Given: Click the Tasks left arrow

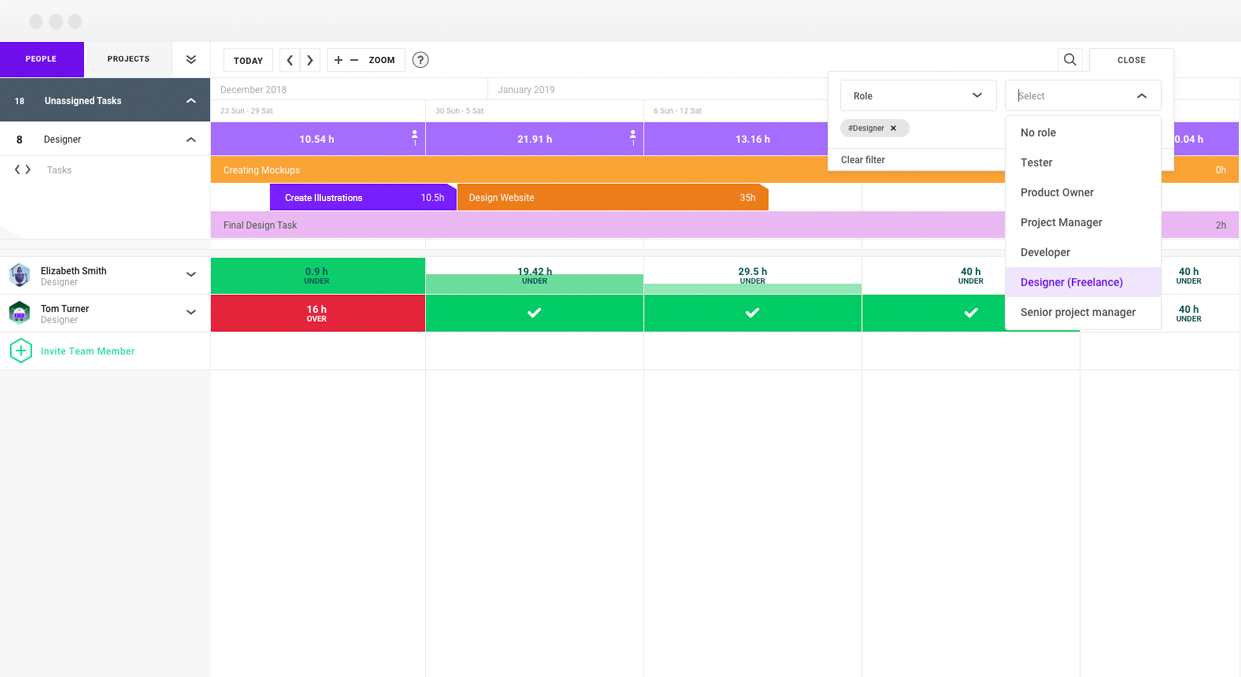Looking at the screenshot, I should [x=17, y=170].
